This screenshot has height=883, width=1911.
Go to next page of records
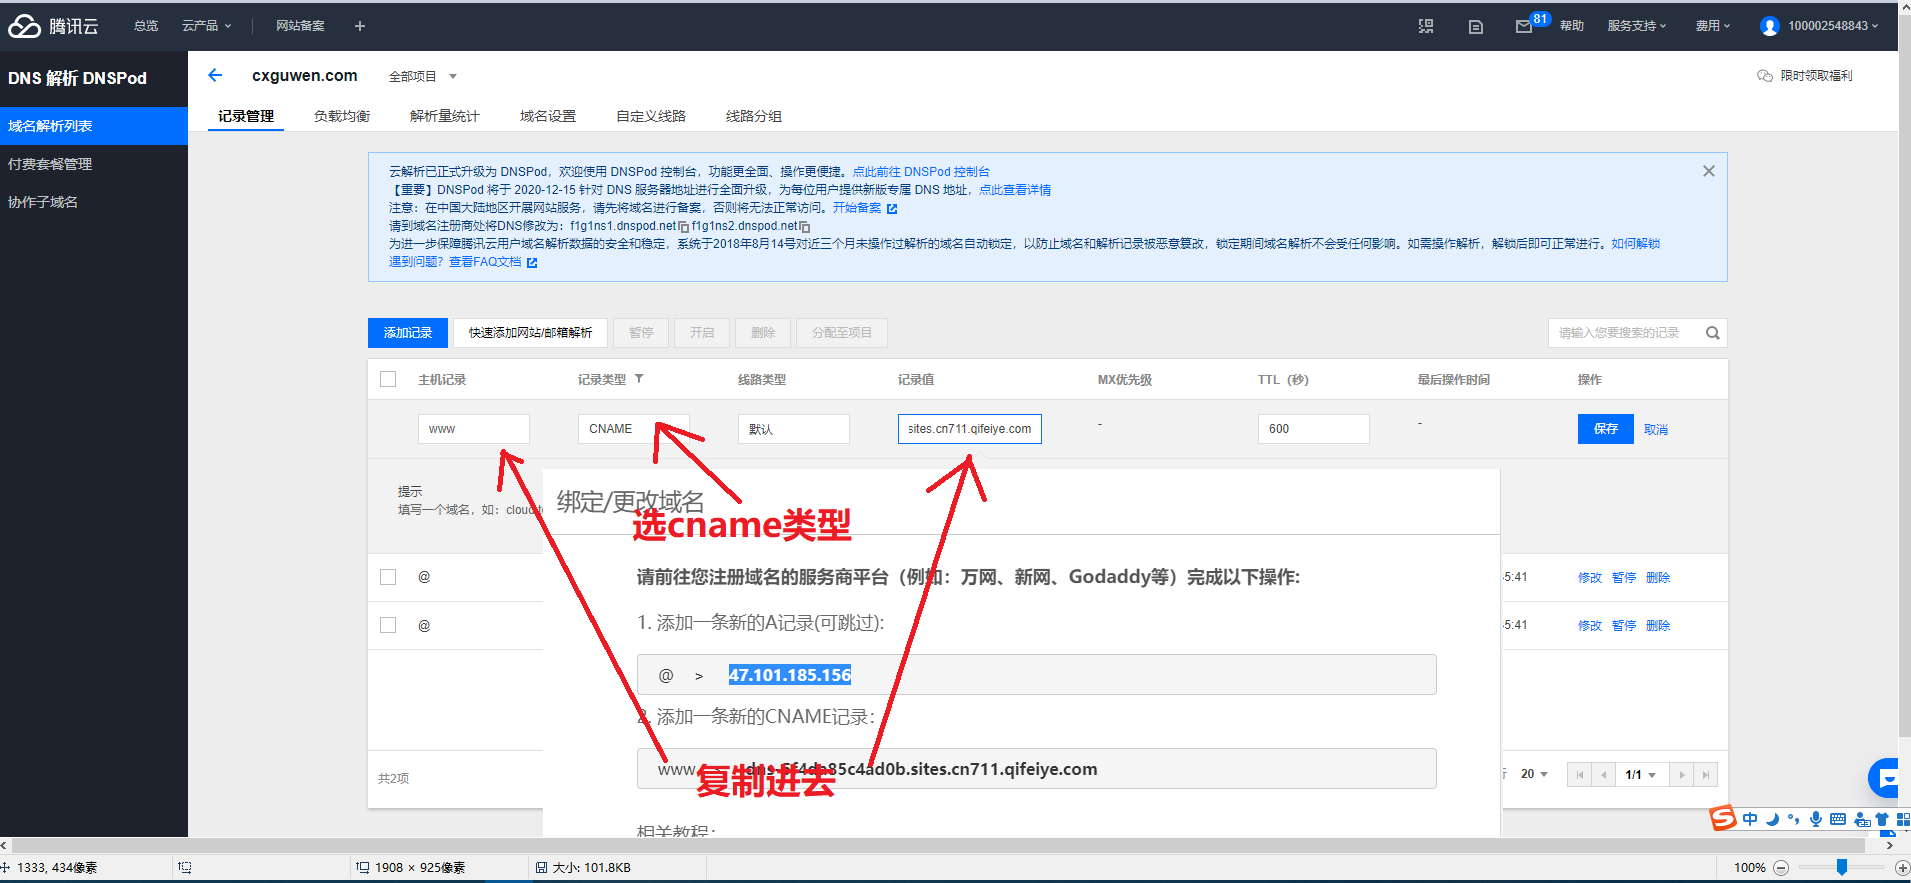click(x=1682, y=775)
